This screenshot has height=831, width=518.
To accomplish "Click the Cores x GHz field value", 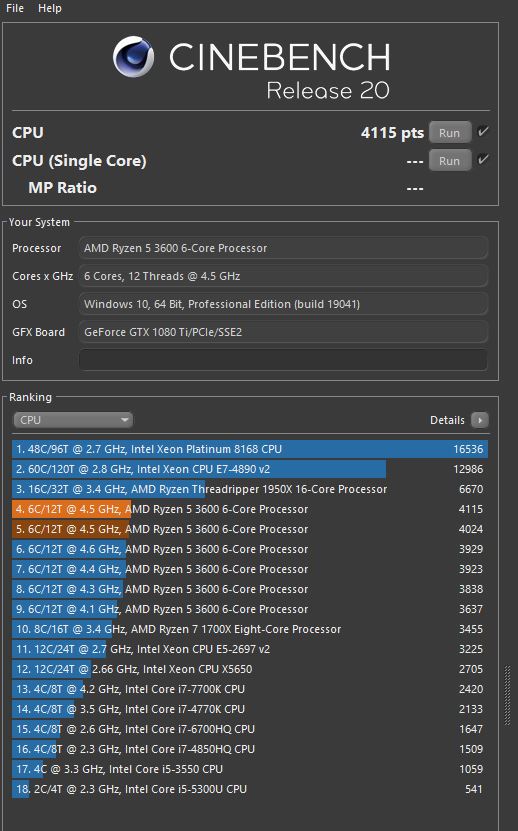I will pos(283,276).
